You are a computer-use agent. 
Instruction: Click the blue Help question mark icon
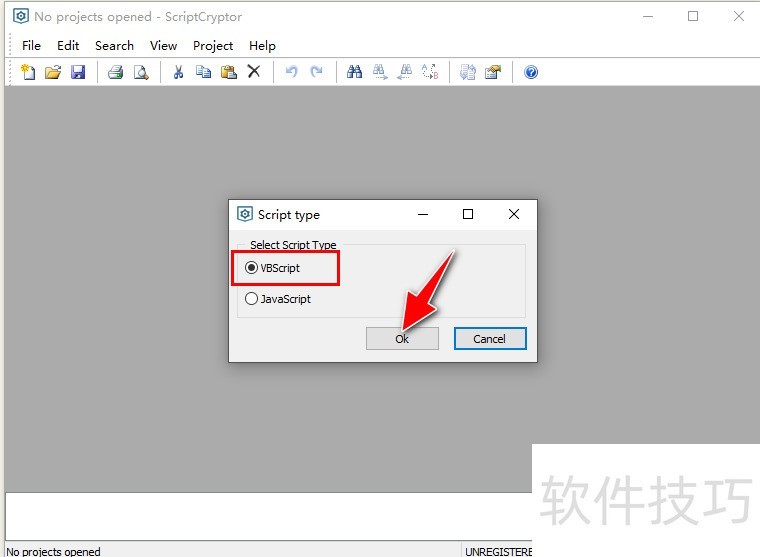[531, 72]
